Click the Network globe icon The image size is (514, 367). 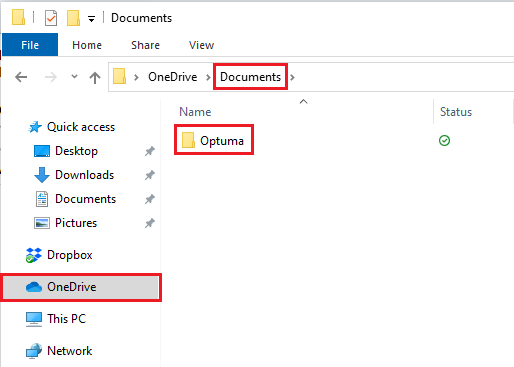click(34, 351)
